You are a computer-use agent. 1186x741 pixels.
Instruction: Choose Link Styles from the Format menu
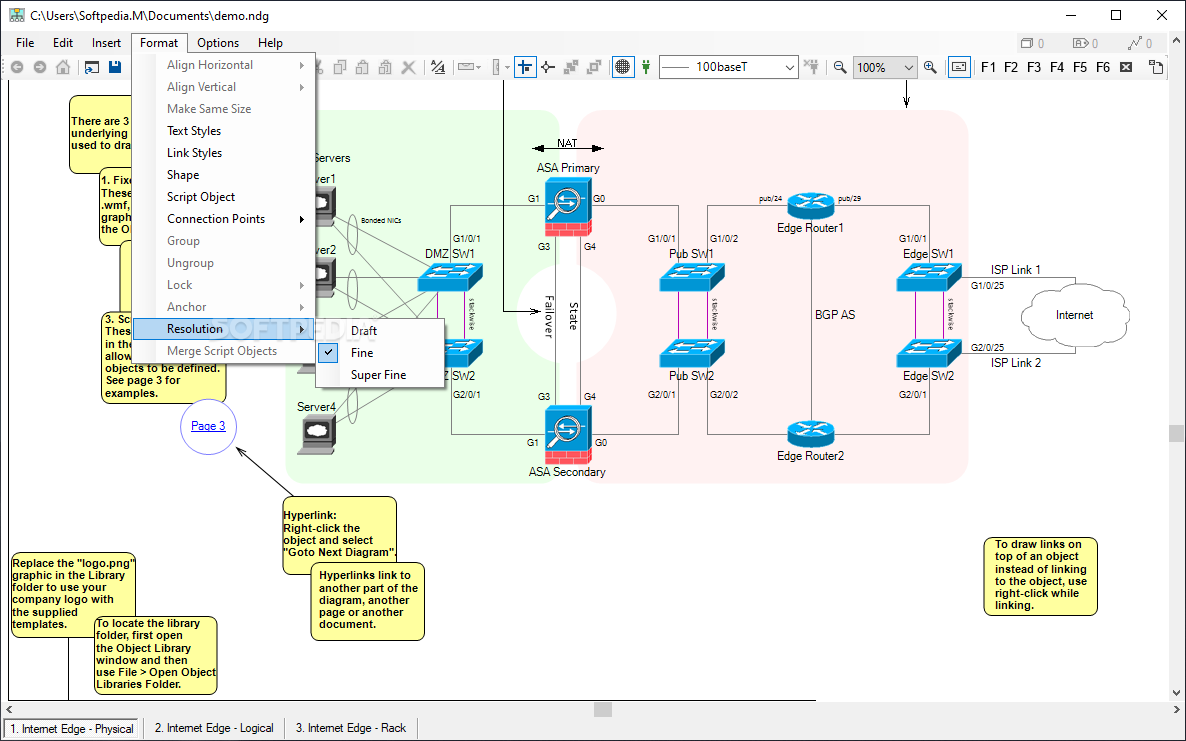[x=224, y=153]
